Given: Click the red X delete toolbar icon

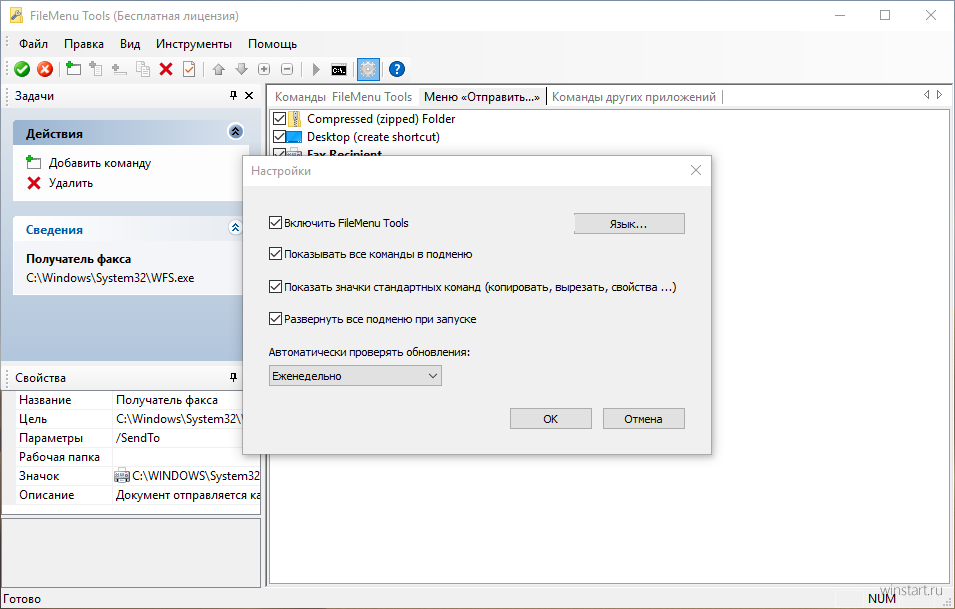Looking at the screenshot, I should [166, 69].
